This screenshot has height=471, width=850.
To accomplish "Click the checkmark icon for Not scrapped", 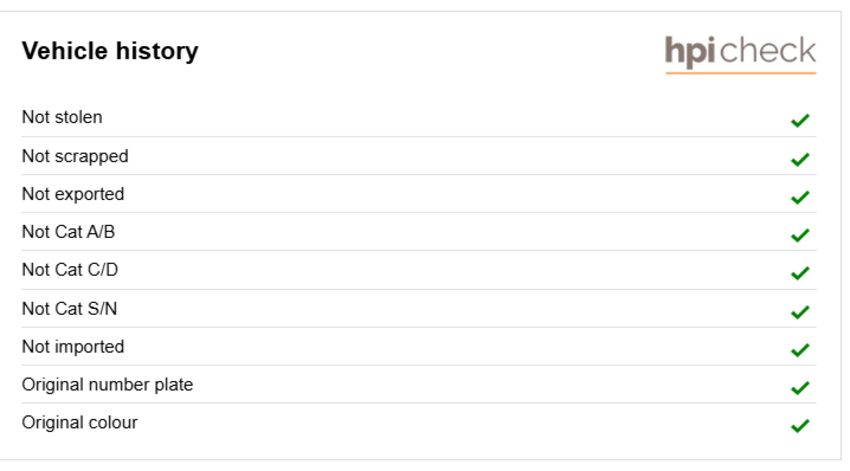I will pos(800,159).
